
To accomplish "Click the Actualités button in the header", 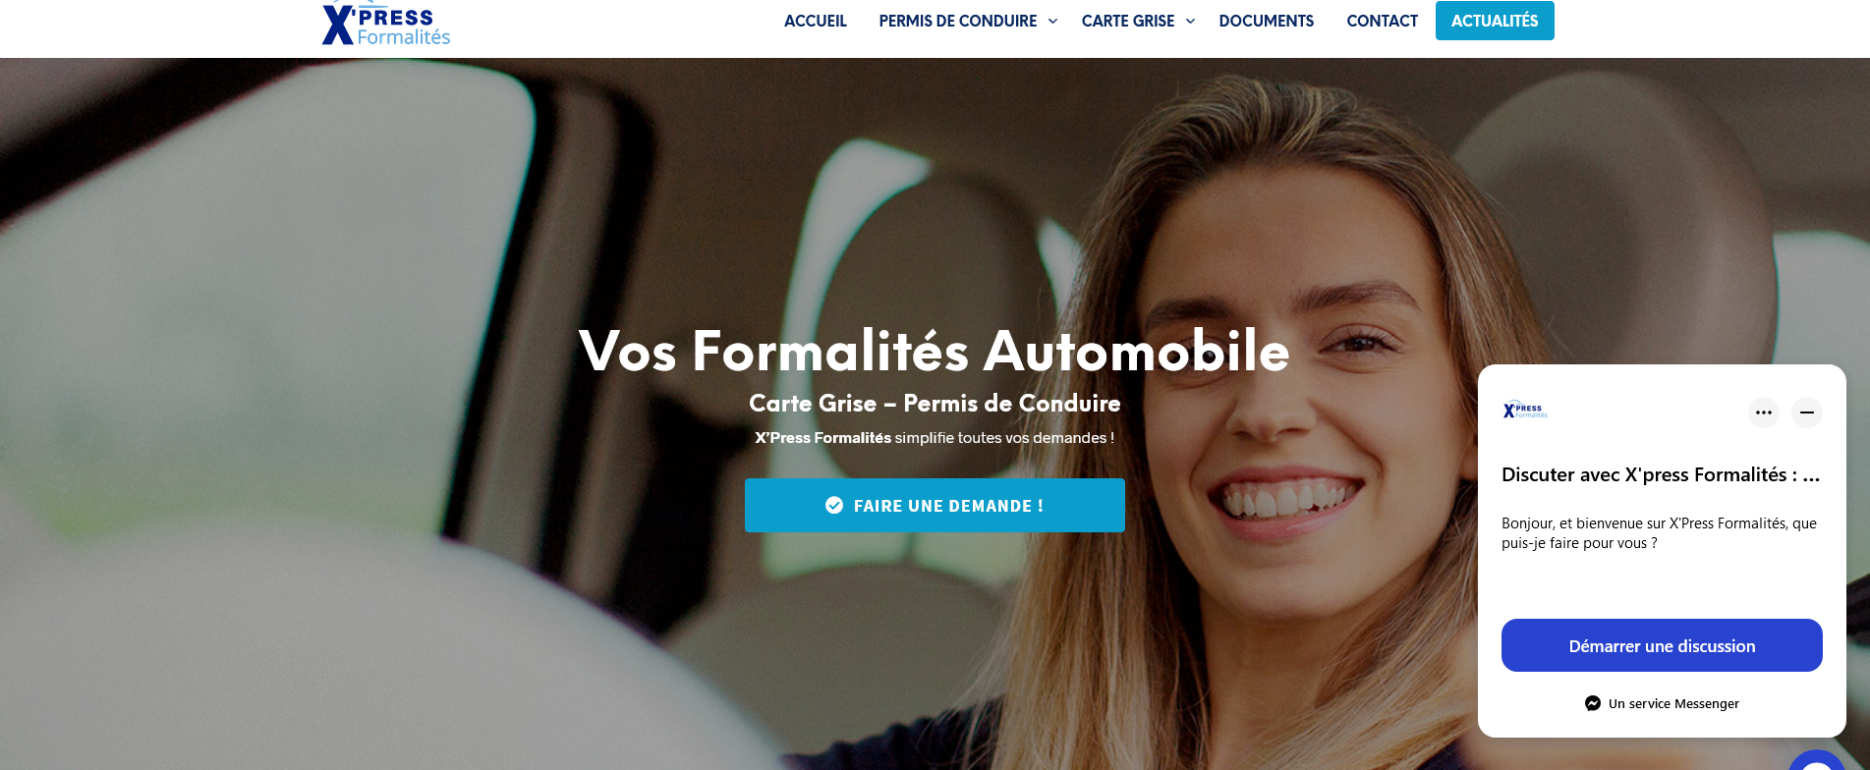I will [x=1494, y=21].
